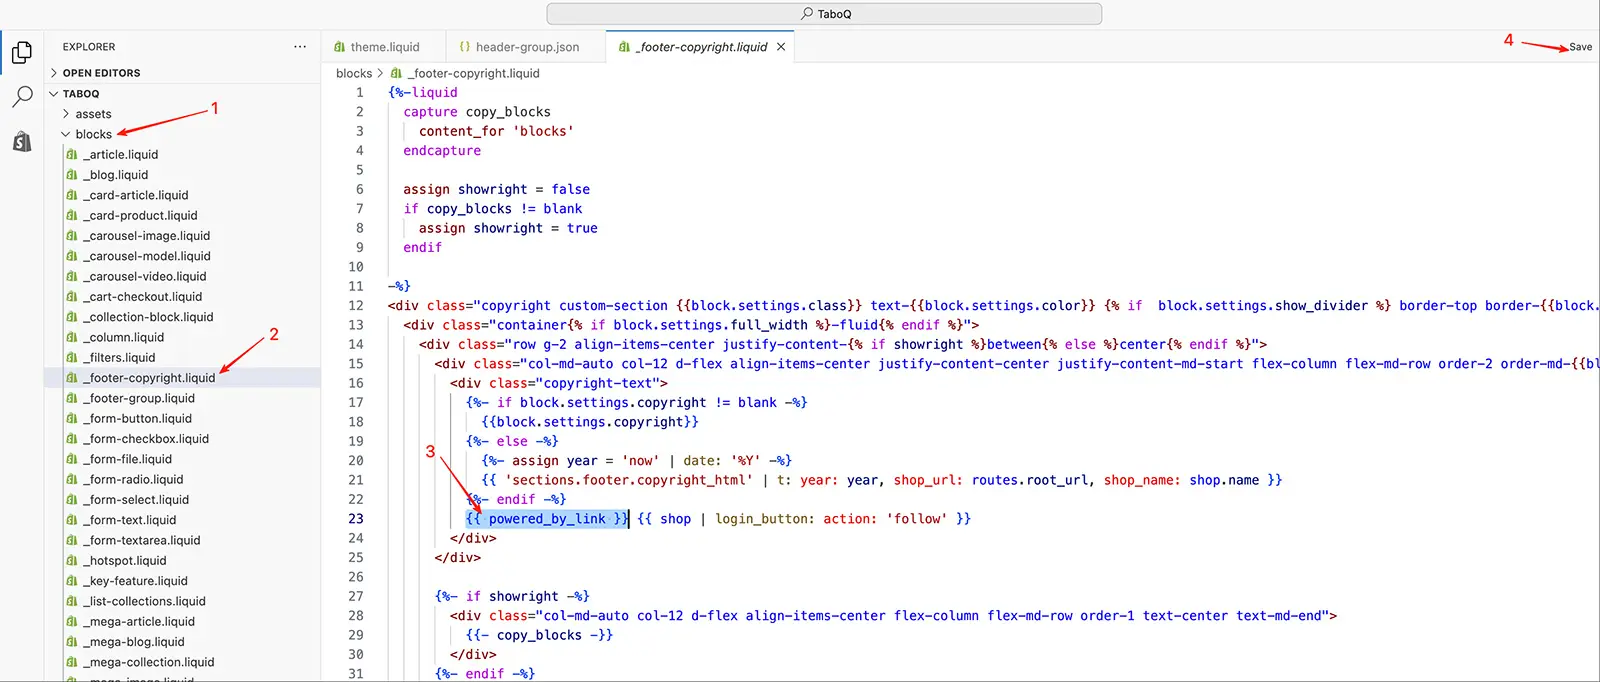1600x682 pixels.
Task: Close the _footer-copyright.liquid tab
Action: tap(781, 47)
